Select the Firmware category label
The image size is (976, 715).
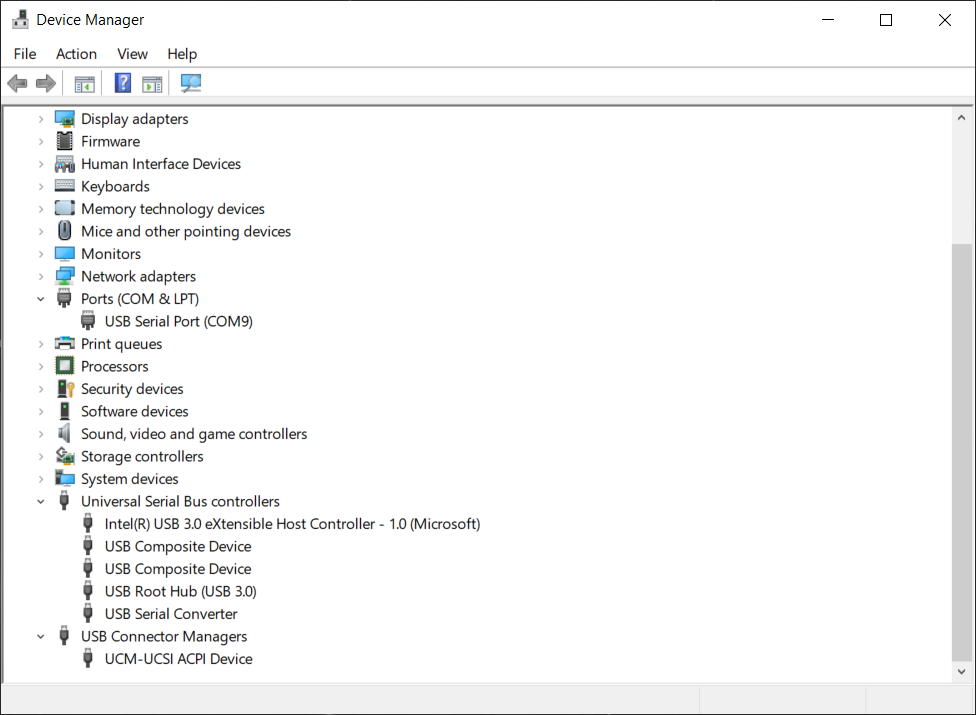click(x=111, y=141)
